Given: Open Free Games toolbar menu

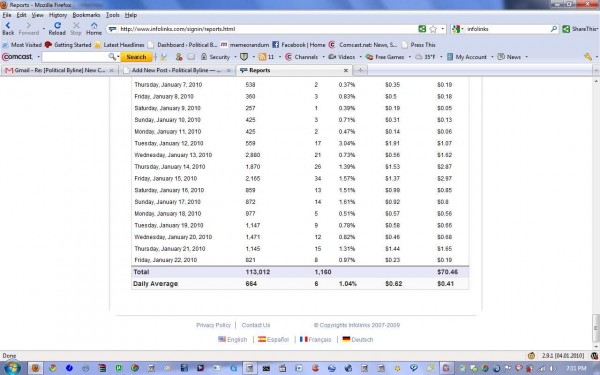Looking at the screenshot, I should pos(388,57).
